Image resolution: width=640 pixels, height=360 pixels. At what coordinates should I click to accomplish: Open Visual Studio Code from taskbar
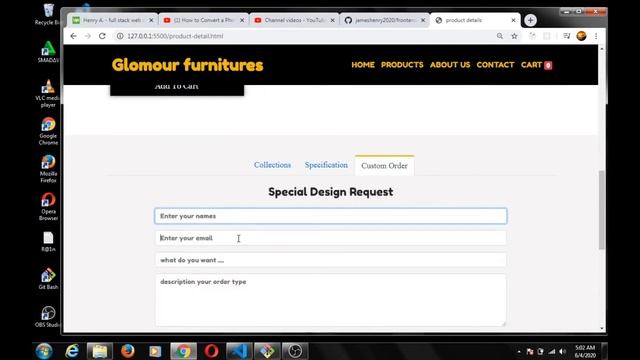[x=239, y=351]
